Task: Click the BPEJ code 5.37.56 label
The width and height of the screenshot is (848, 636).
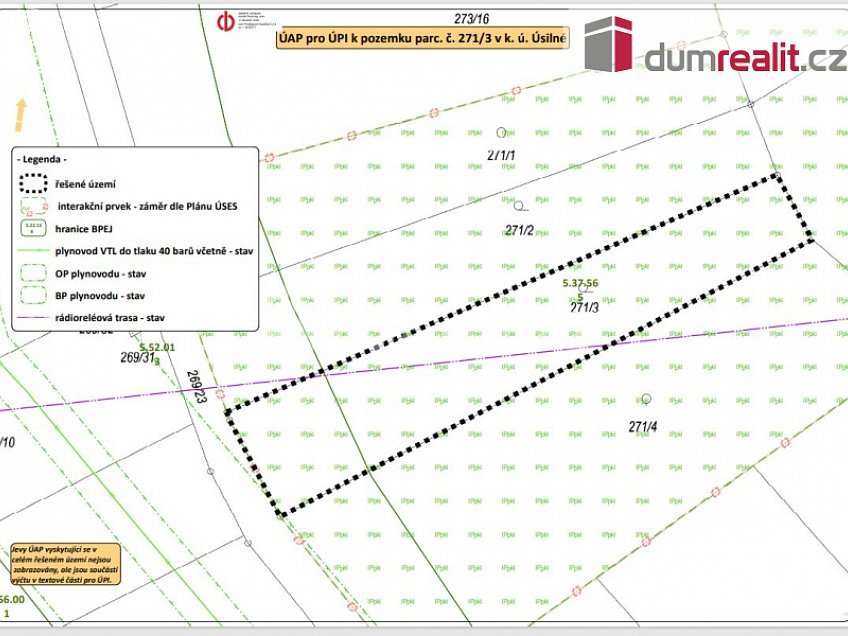Action: click(580, 284)
